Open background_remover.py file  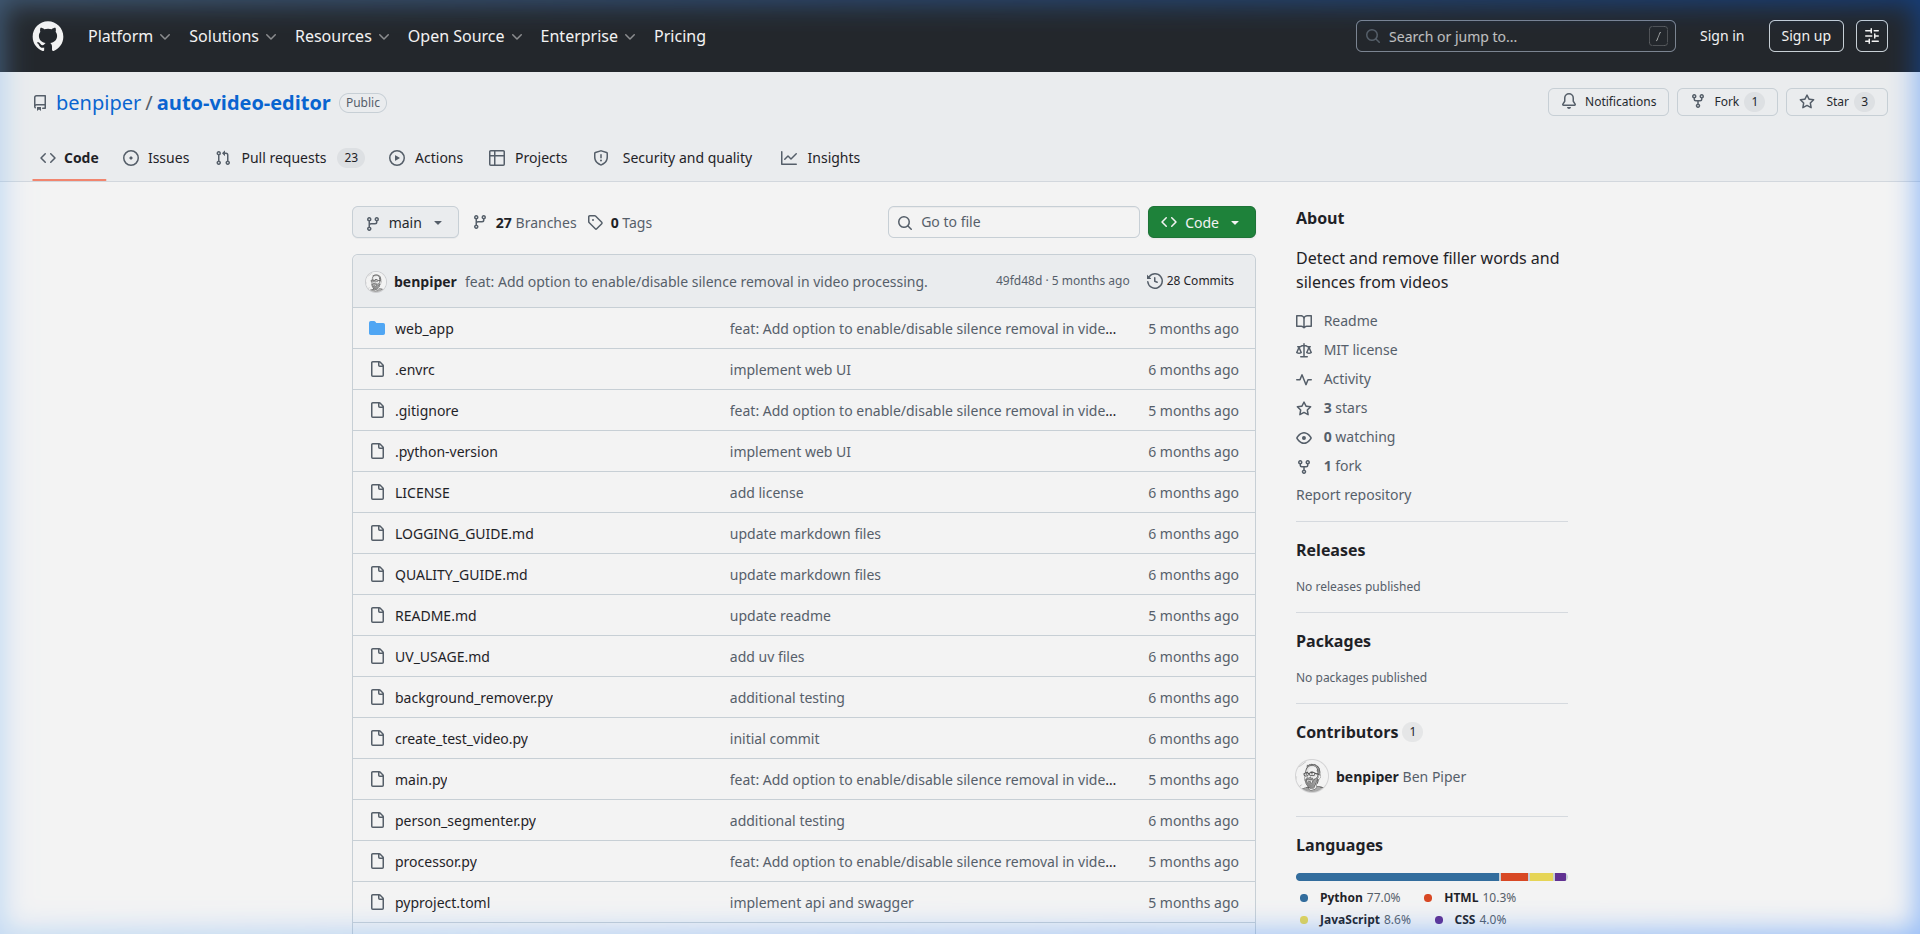coord(474,698)
